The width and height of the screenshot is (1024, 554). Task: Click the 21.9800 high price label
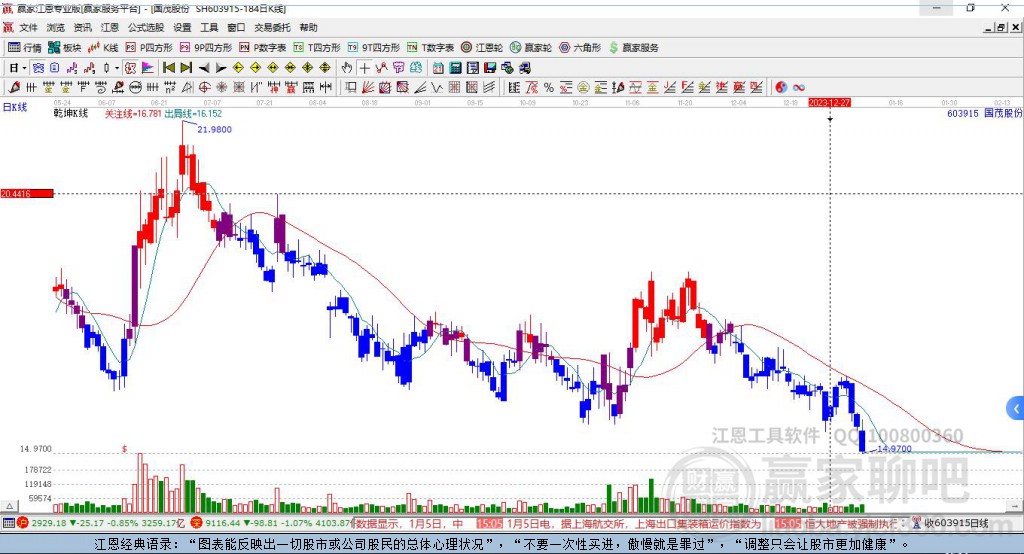tap(214, 129)
